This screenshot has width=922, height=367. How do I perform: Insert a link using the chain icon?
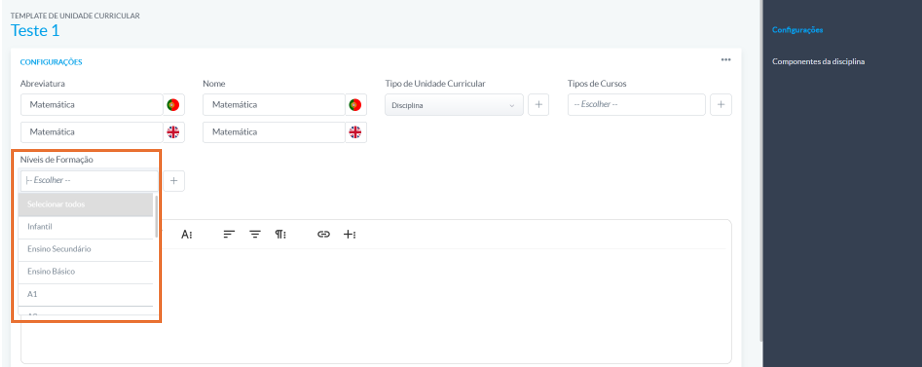(x=323, y=235)
